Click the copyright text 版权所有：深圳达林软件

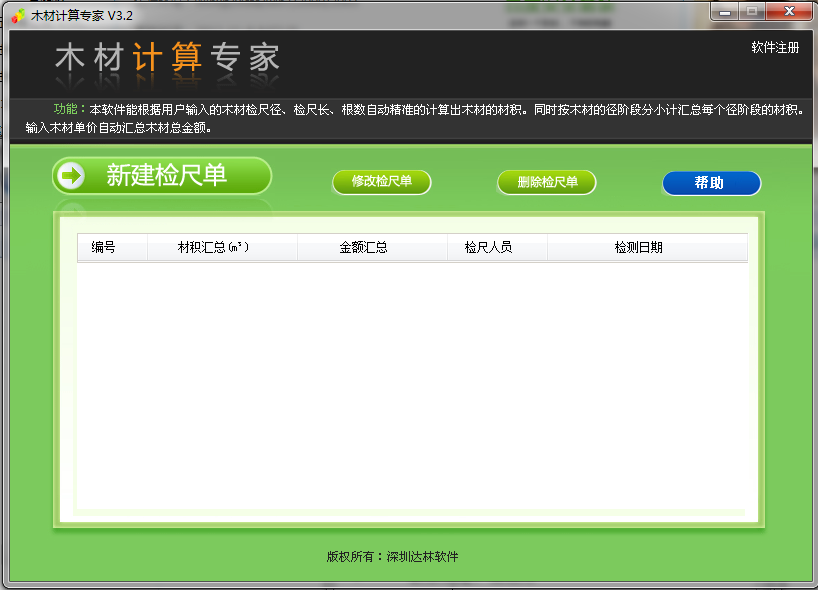click(392, 557)
